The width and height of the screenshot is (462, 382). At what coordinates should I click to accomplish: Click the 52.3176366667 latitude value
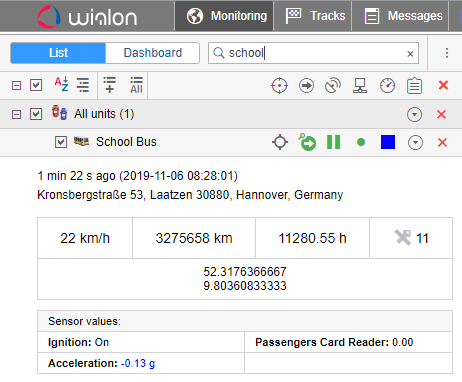click(245, 272)
